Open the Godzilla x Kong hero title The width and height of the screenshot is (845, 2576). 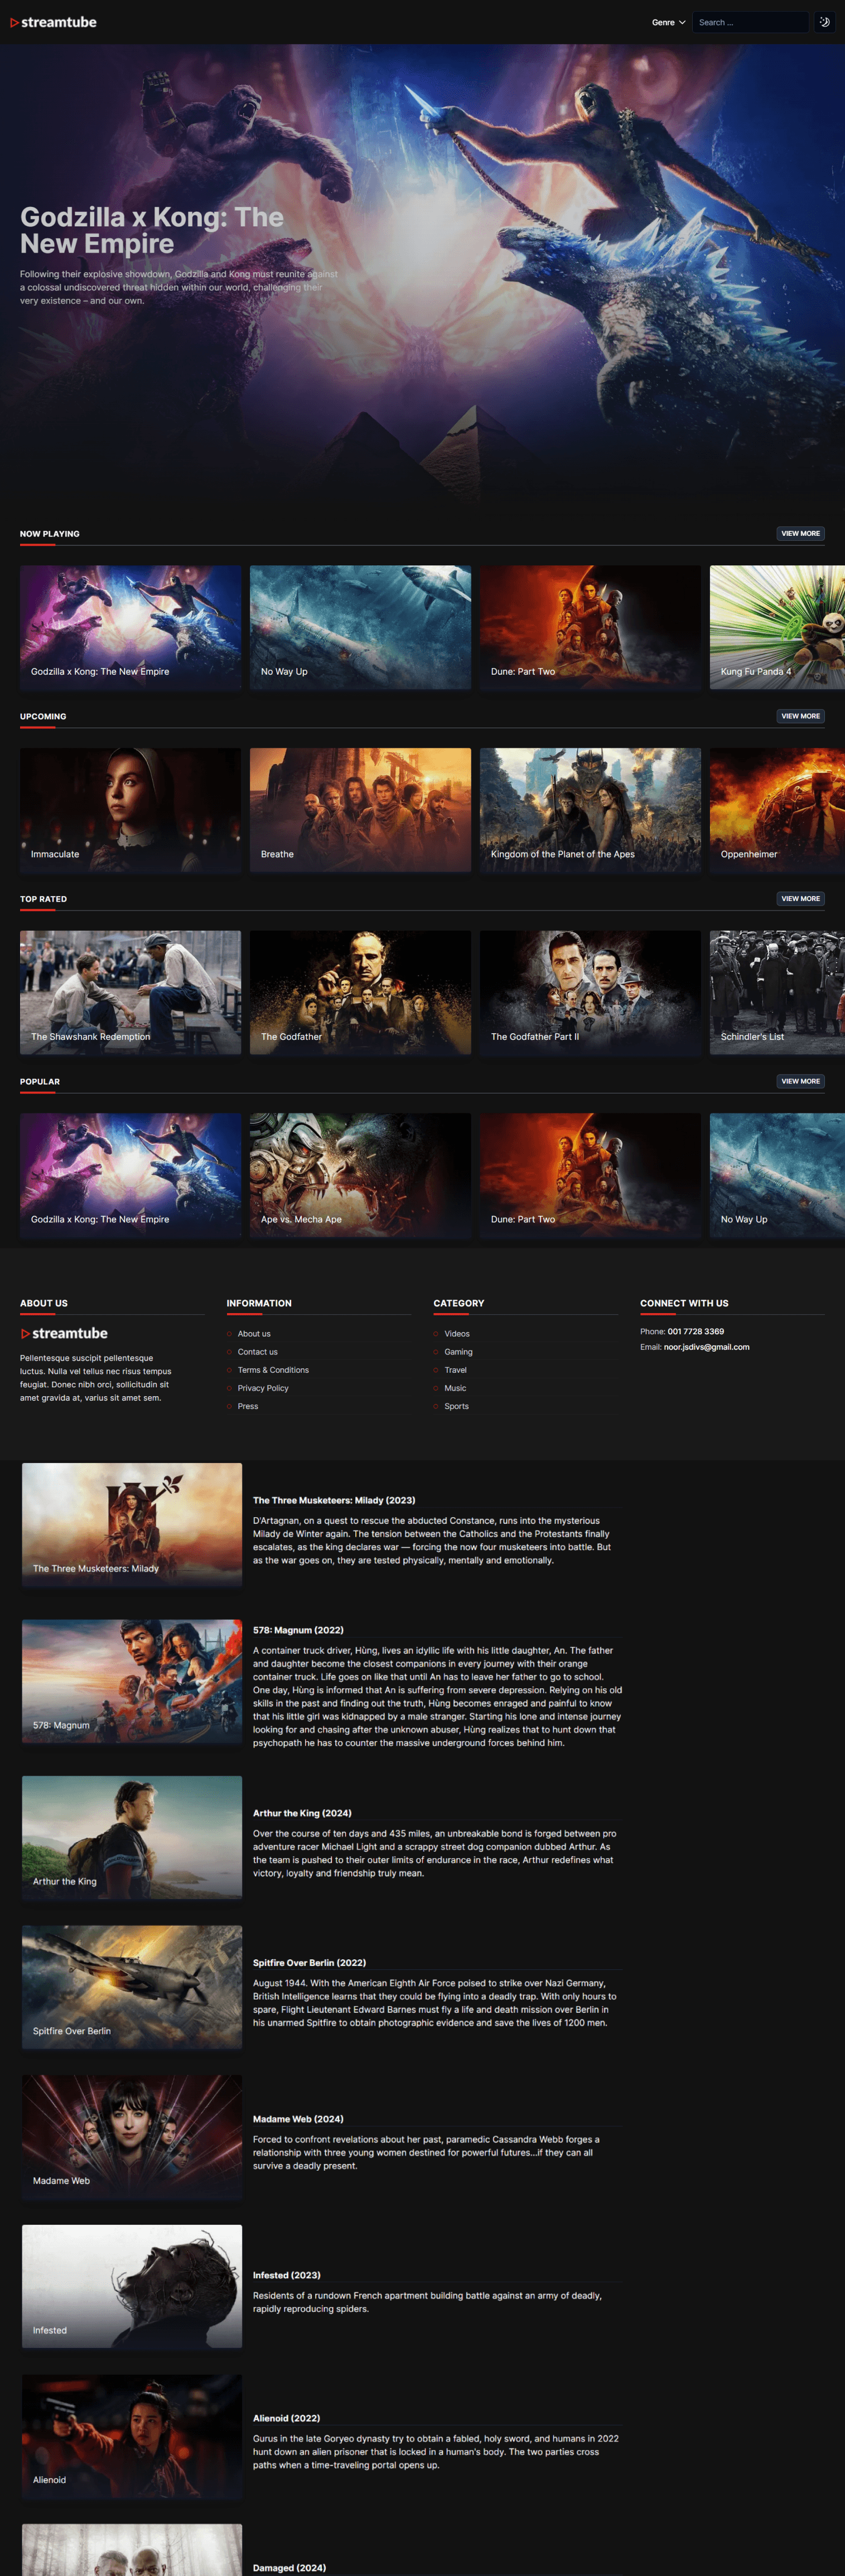pos(152,230)
